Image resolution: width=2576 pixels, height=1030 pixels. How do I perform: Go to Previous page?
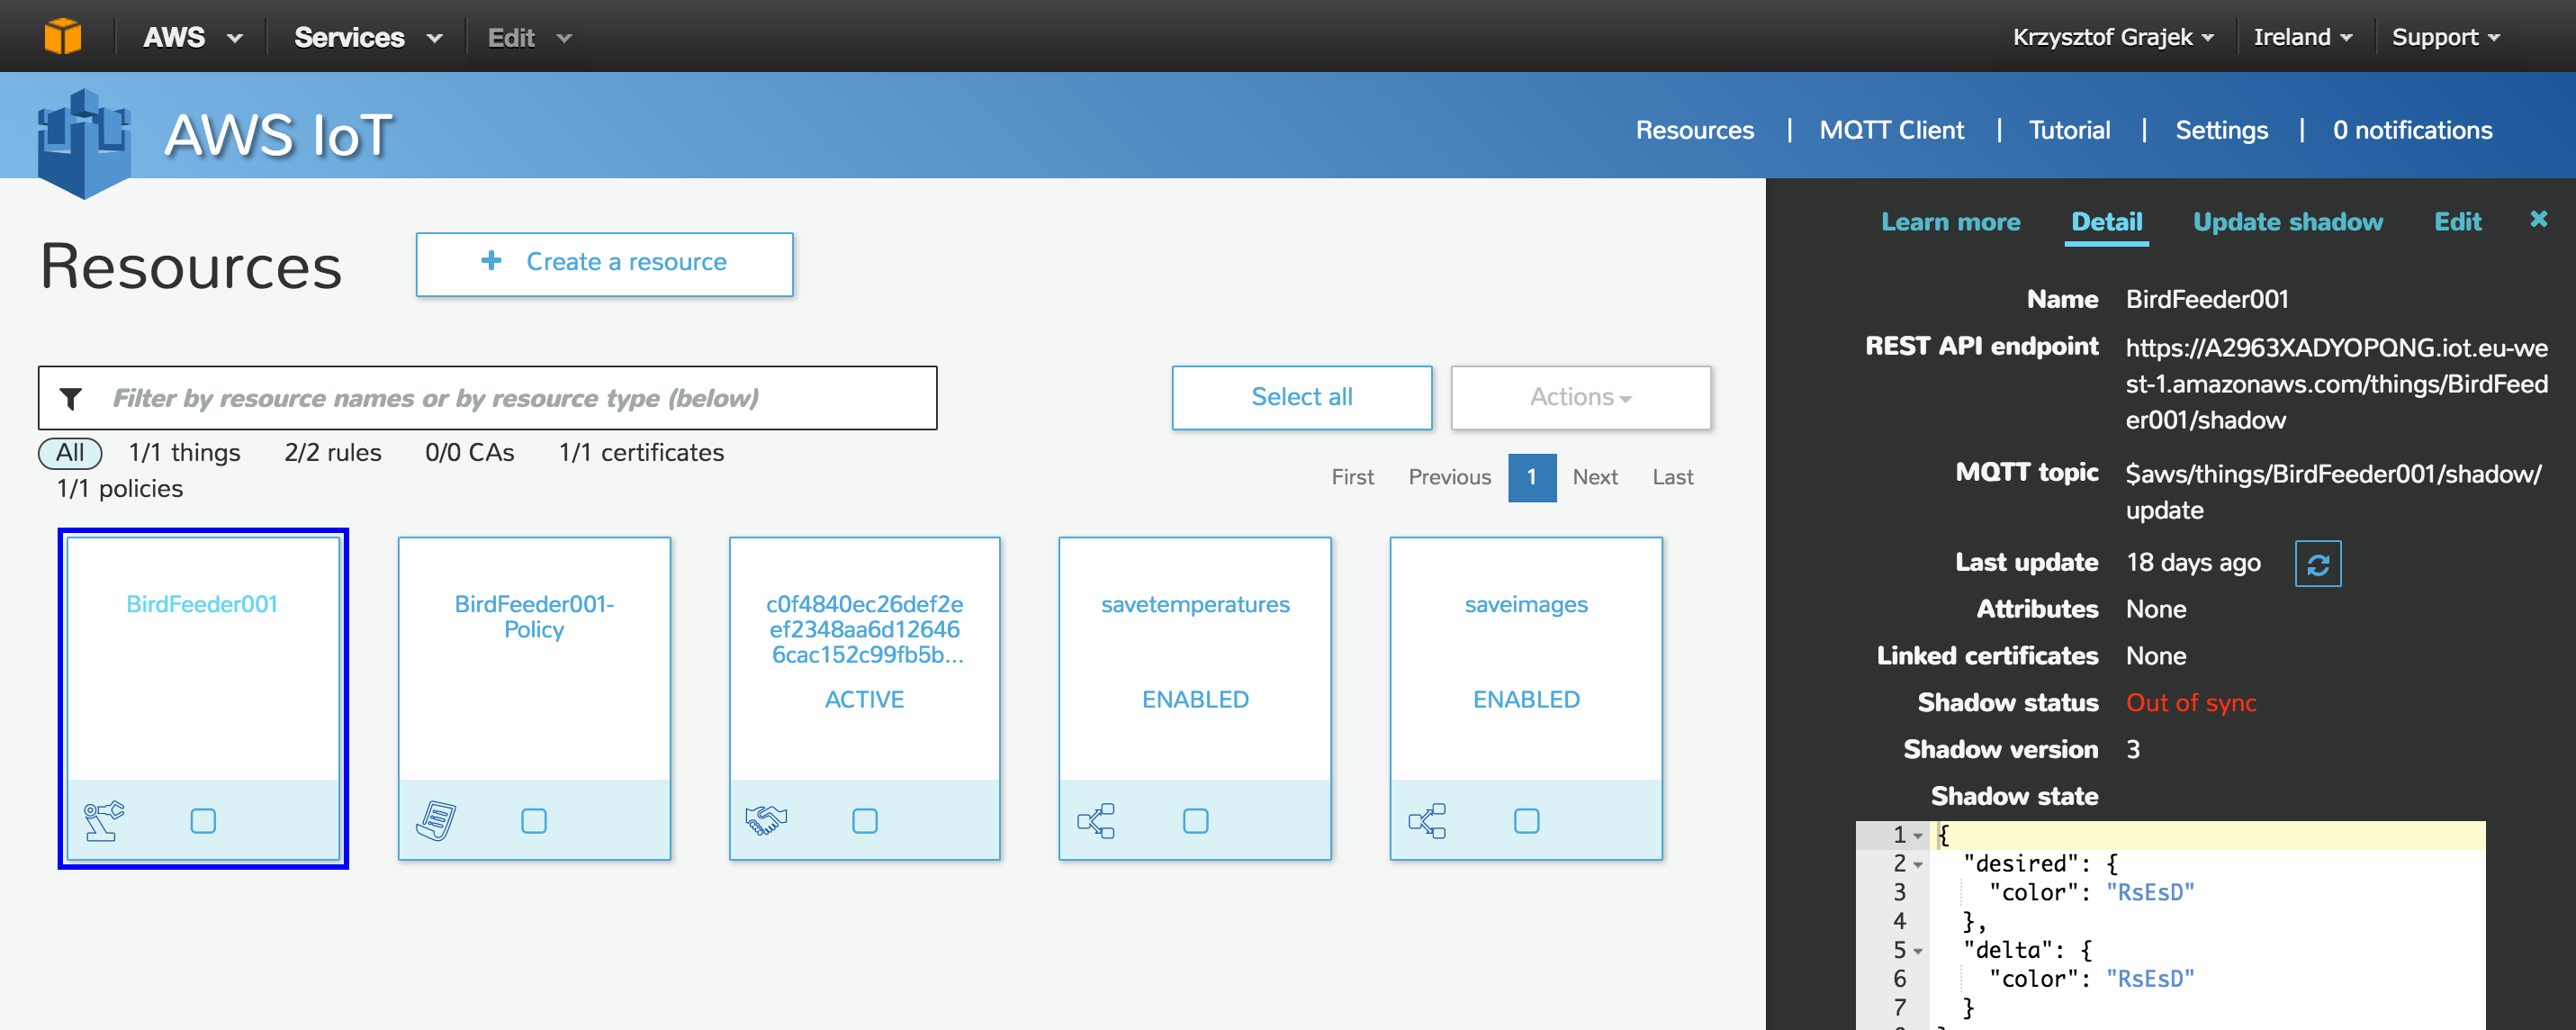pos(1449,478)
